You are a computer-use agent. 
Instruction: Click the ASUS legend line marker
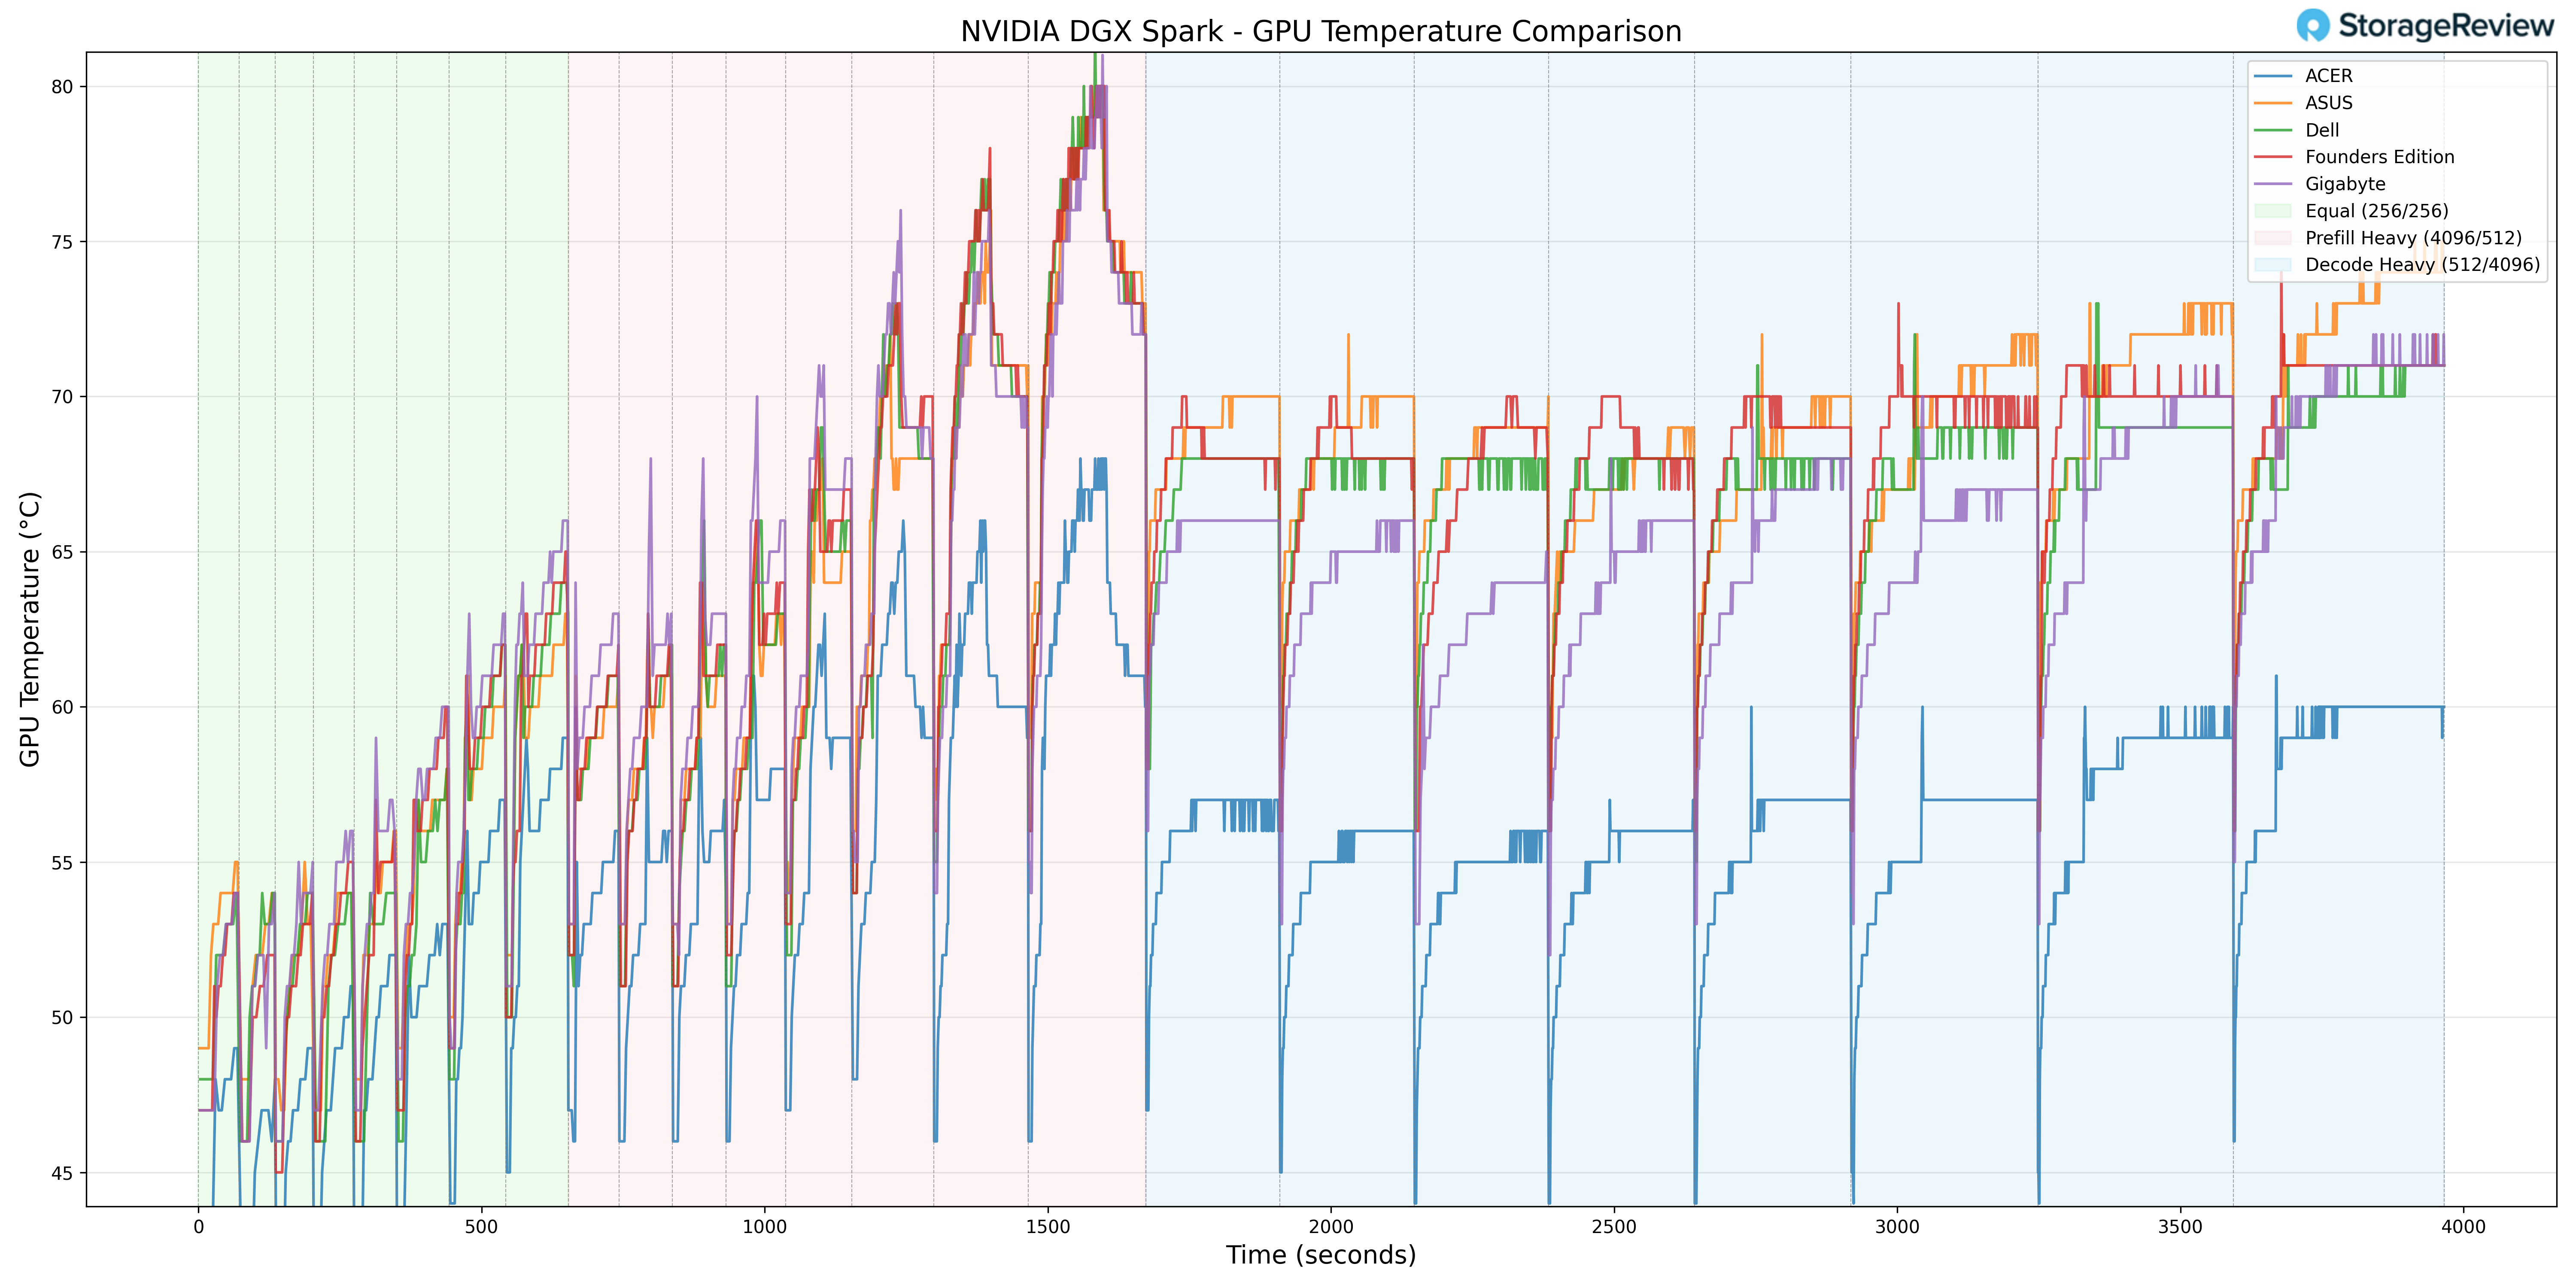[2273, 103]
